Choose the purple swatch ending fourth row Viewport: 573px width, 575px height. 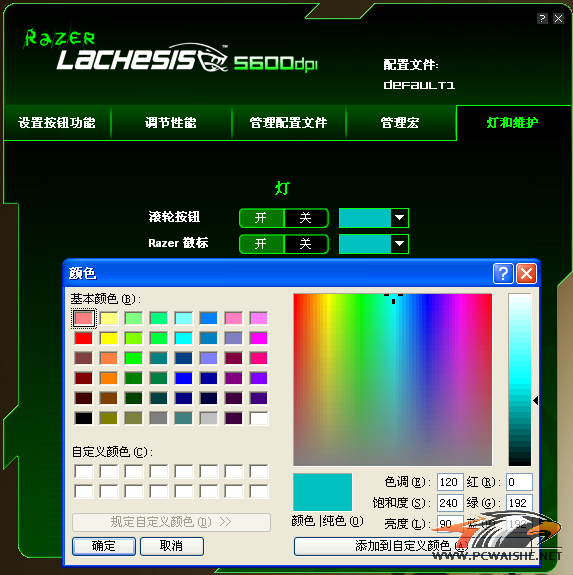258,378
